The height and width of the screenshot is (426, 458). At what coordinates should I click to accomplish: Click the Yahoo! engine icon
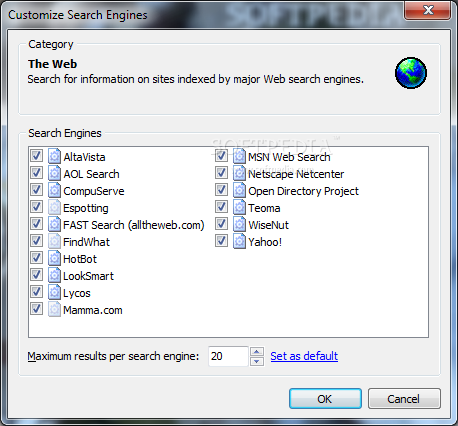click(239, 241)
